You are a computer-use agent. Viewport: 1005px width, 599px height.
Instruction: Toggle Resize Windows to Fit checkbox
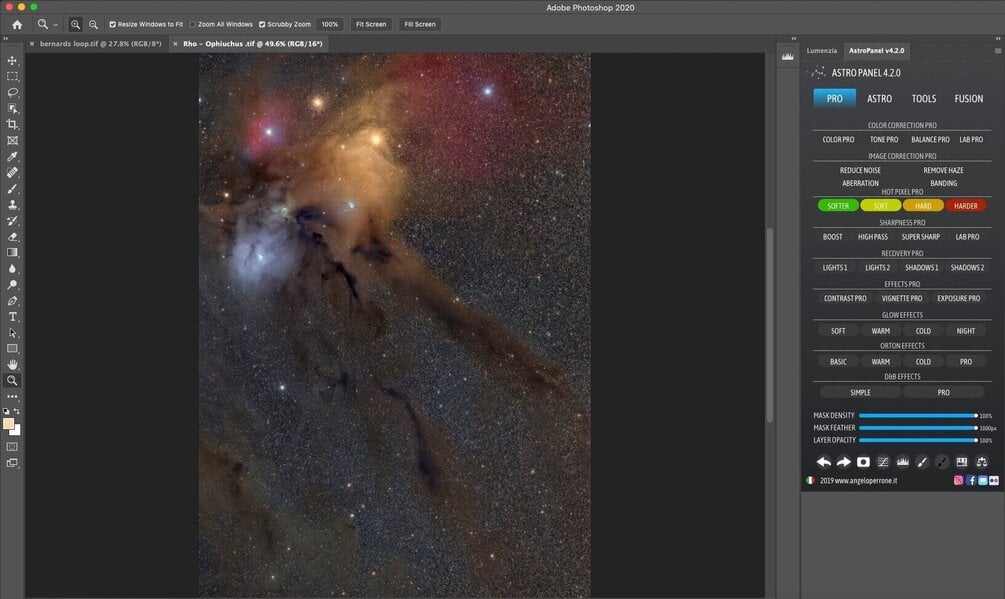112,24
